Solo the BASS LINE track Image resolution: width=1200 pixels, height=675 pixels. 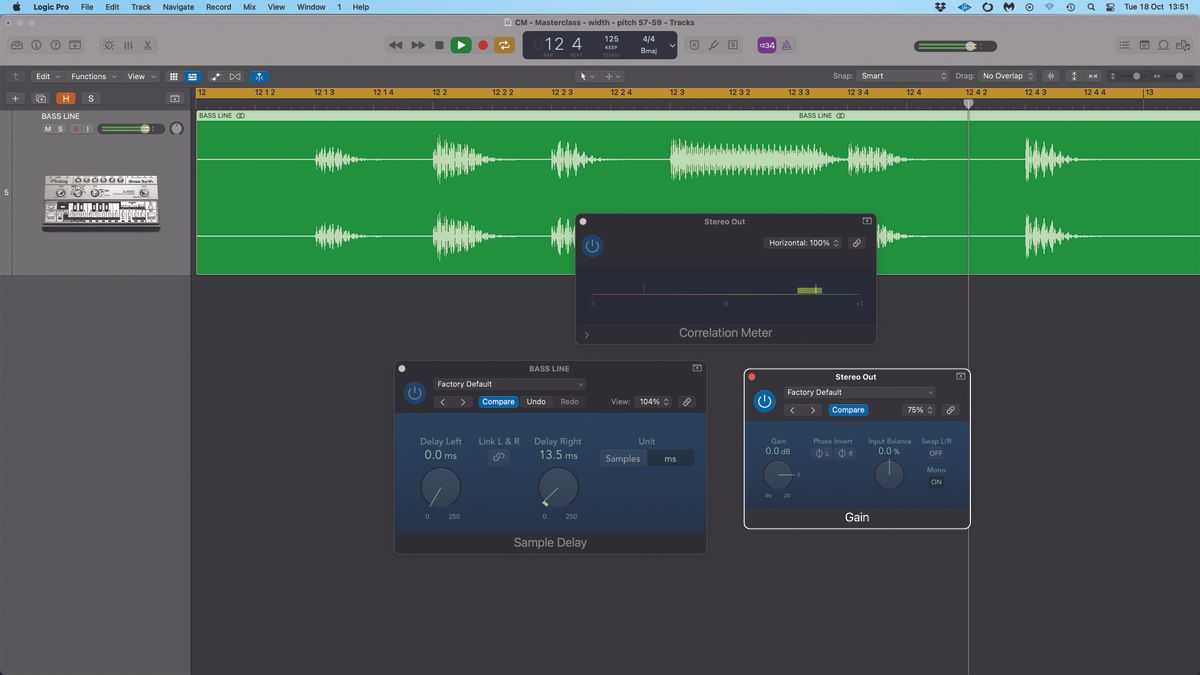coord(59,128)
